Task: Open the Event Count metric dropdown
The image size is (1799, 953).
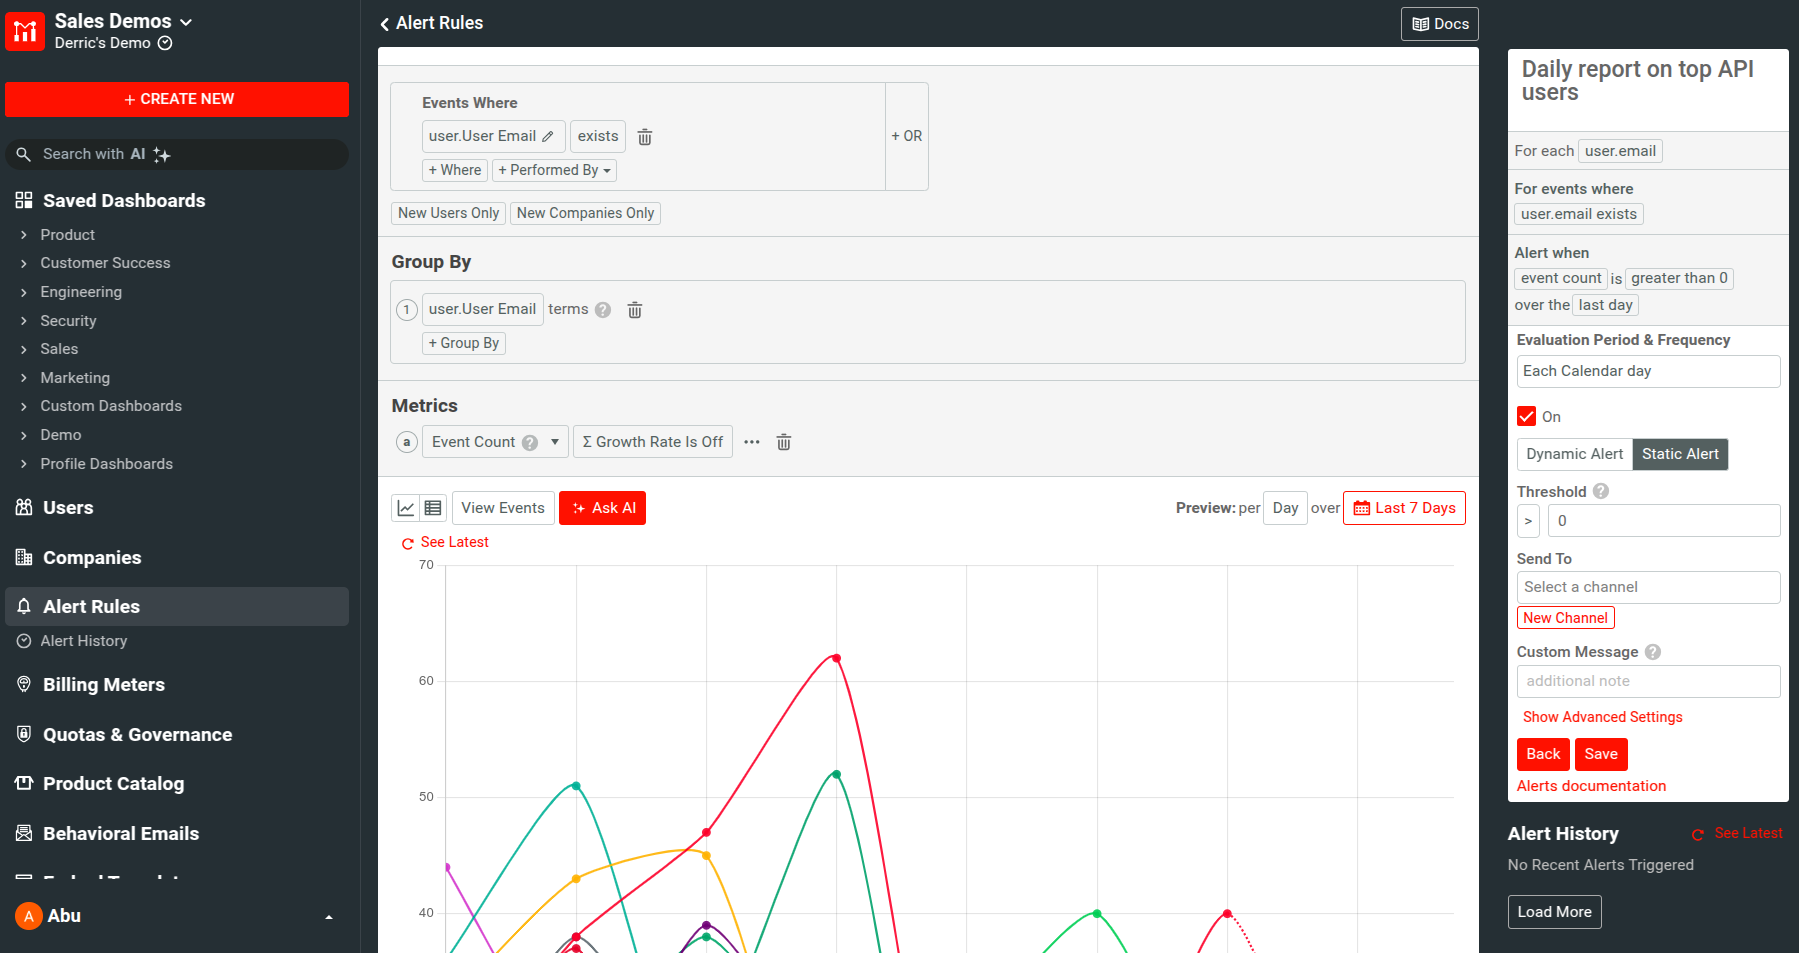Action: click(555, 442)
